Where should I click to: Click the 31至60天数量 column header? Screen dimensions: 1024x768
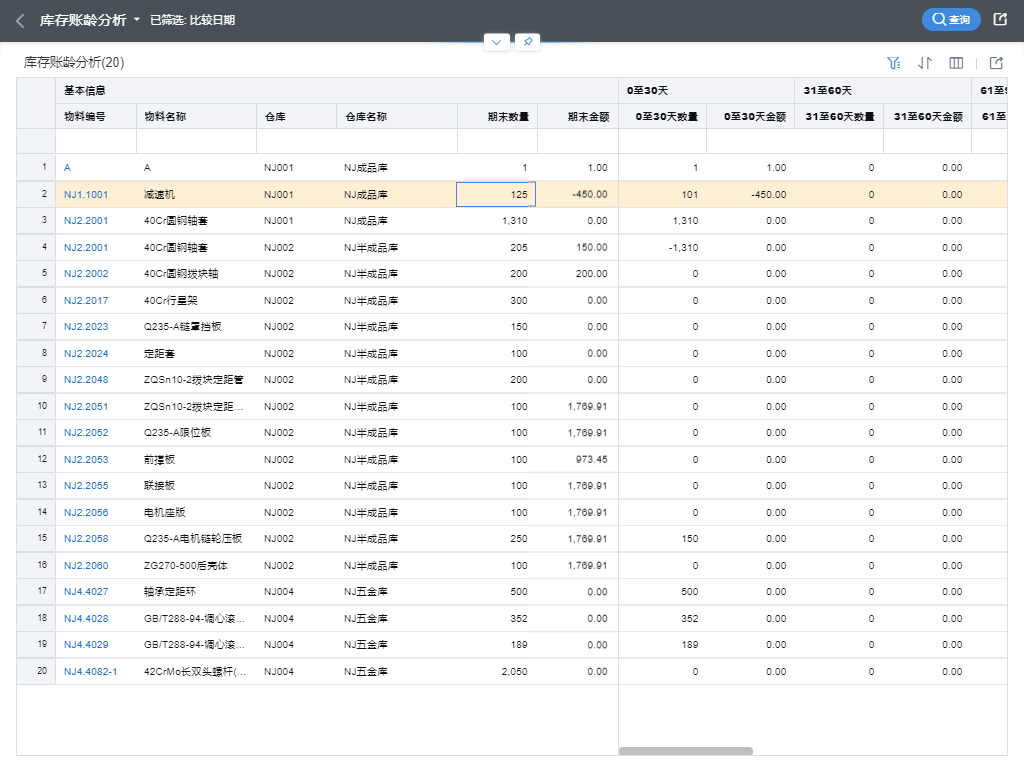(839, 116)
